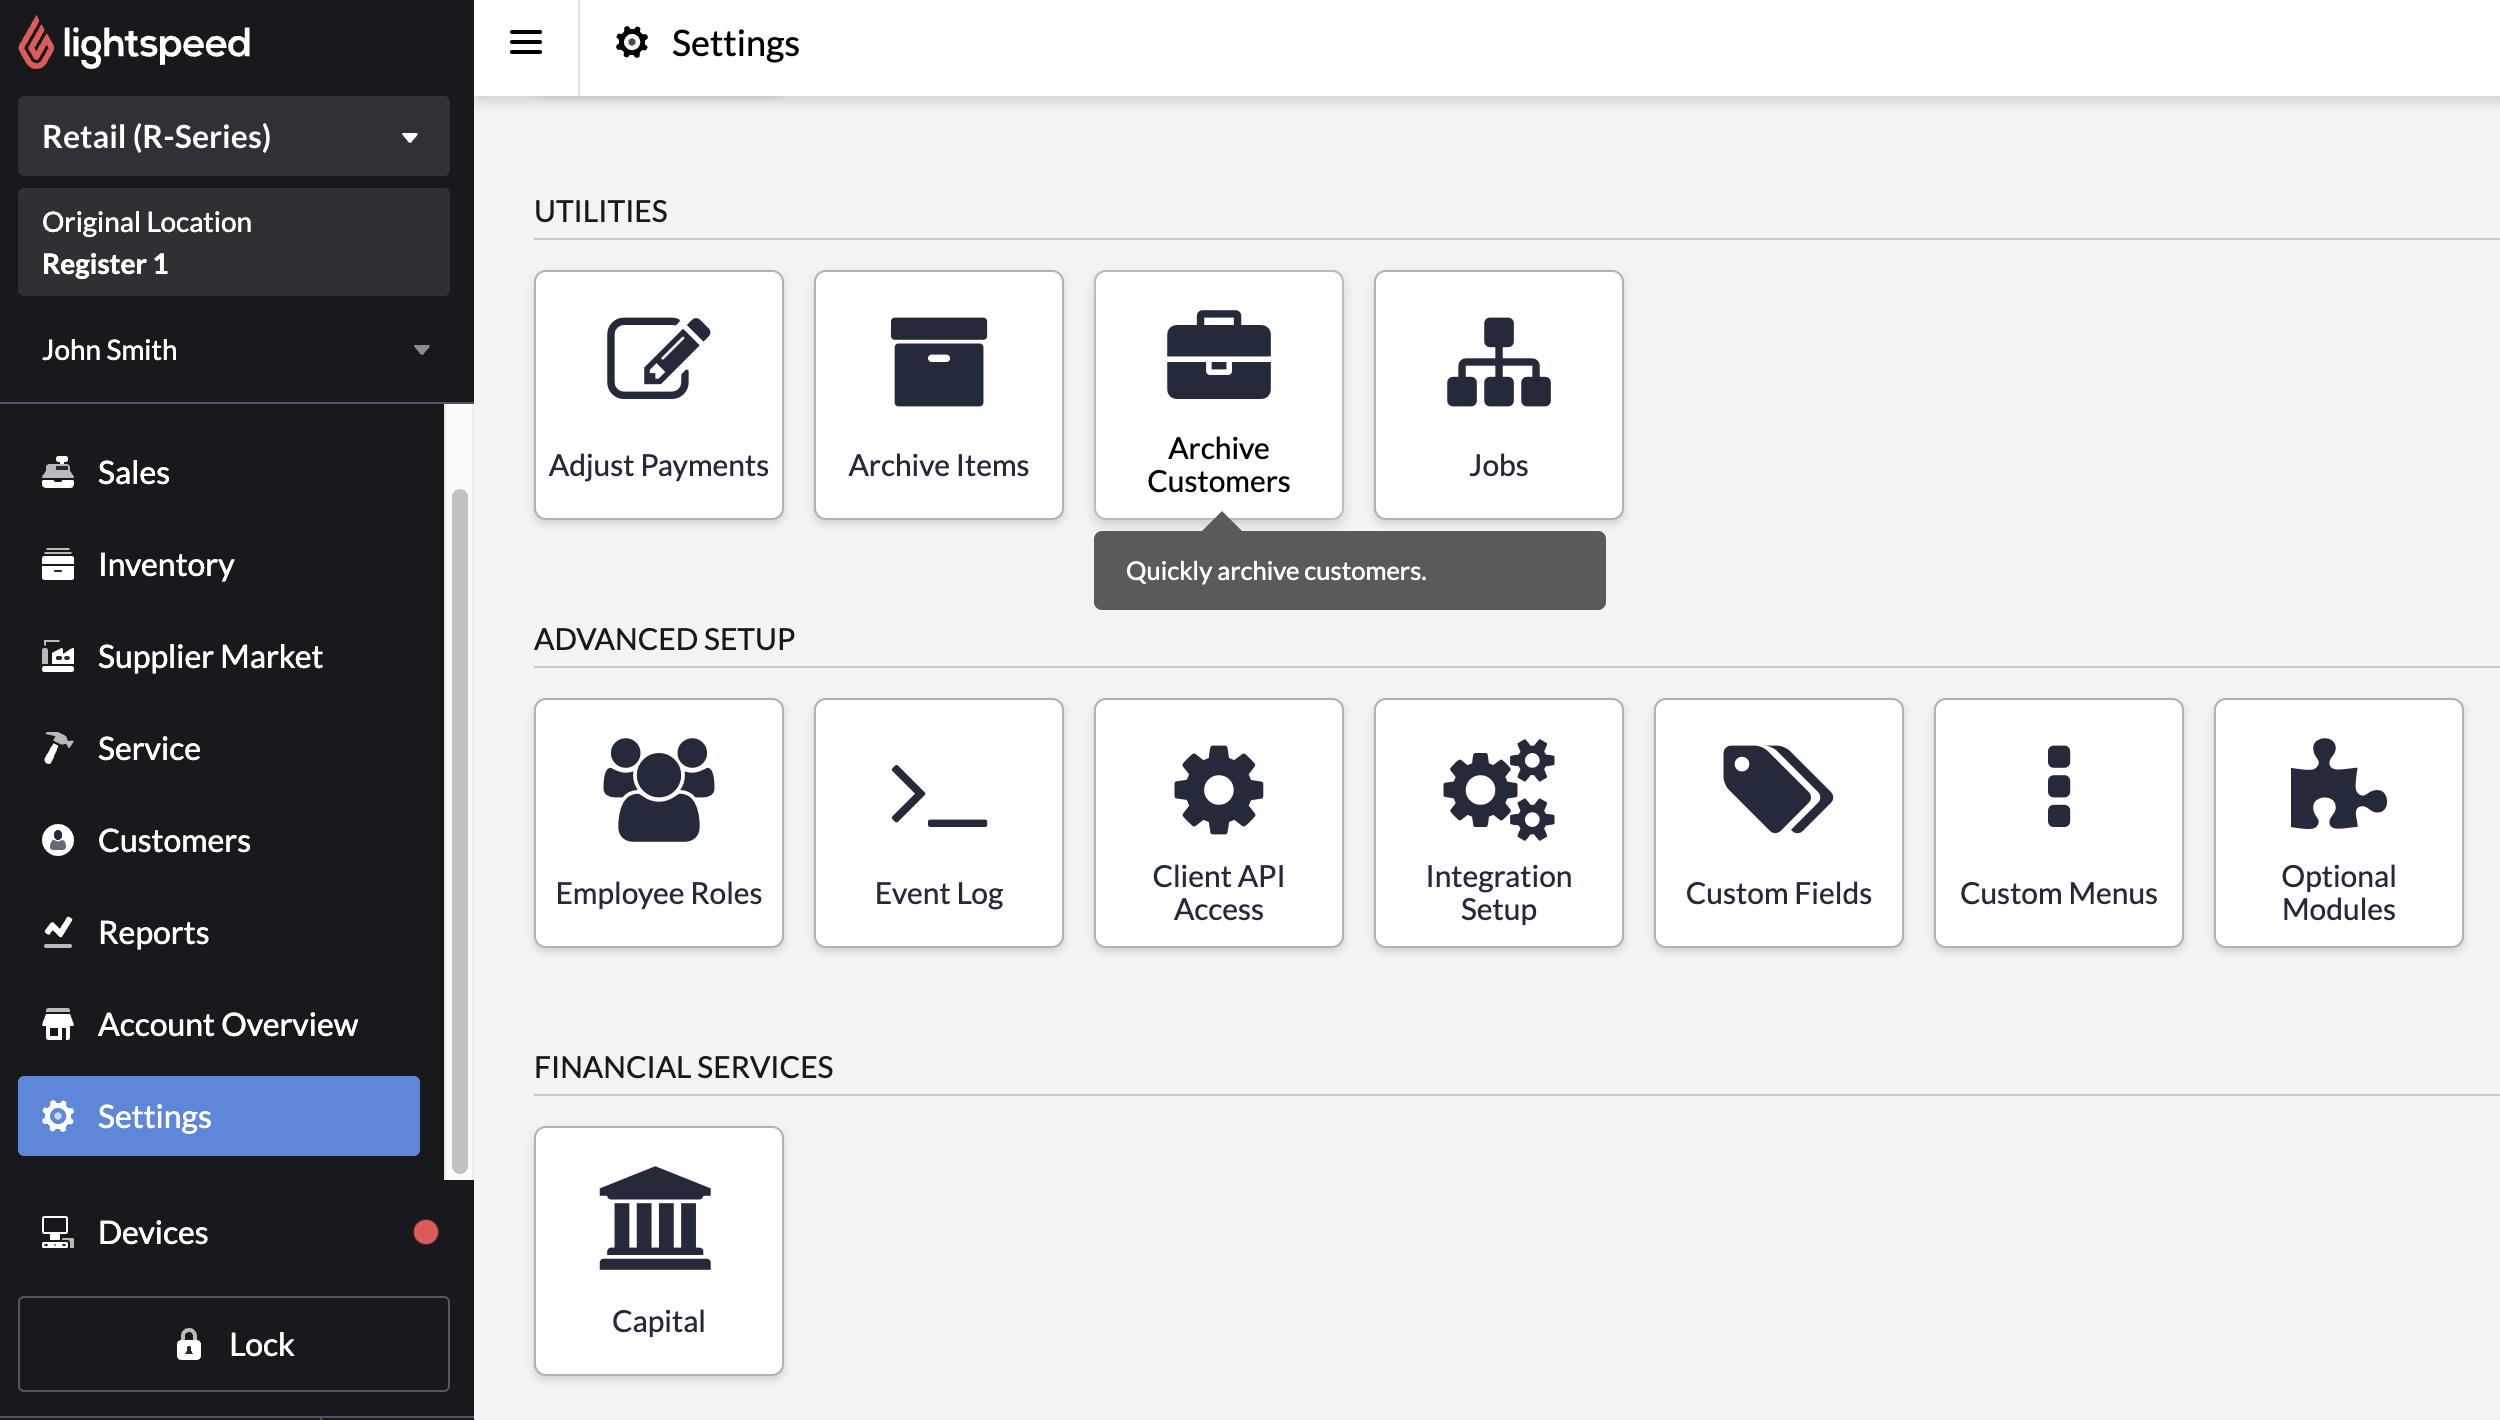Open the Capital bank tile
Screen dimensions: 2500x1420
tap(658, 1251)
